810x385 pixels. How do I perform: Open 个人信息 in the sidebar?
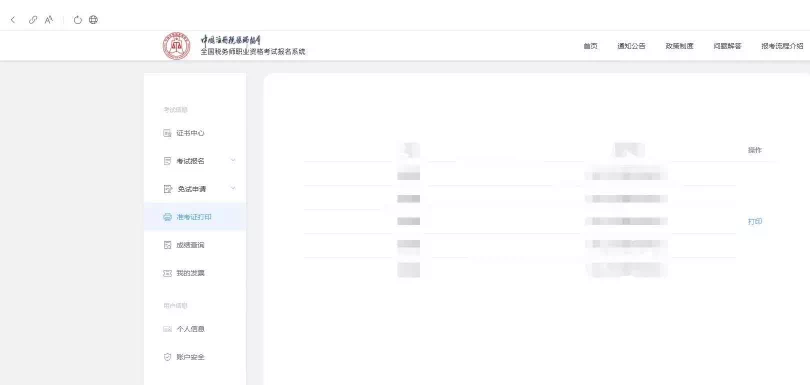pyautogui.click(x=190, y=329)
